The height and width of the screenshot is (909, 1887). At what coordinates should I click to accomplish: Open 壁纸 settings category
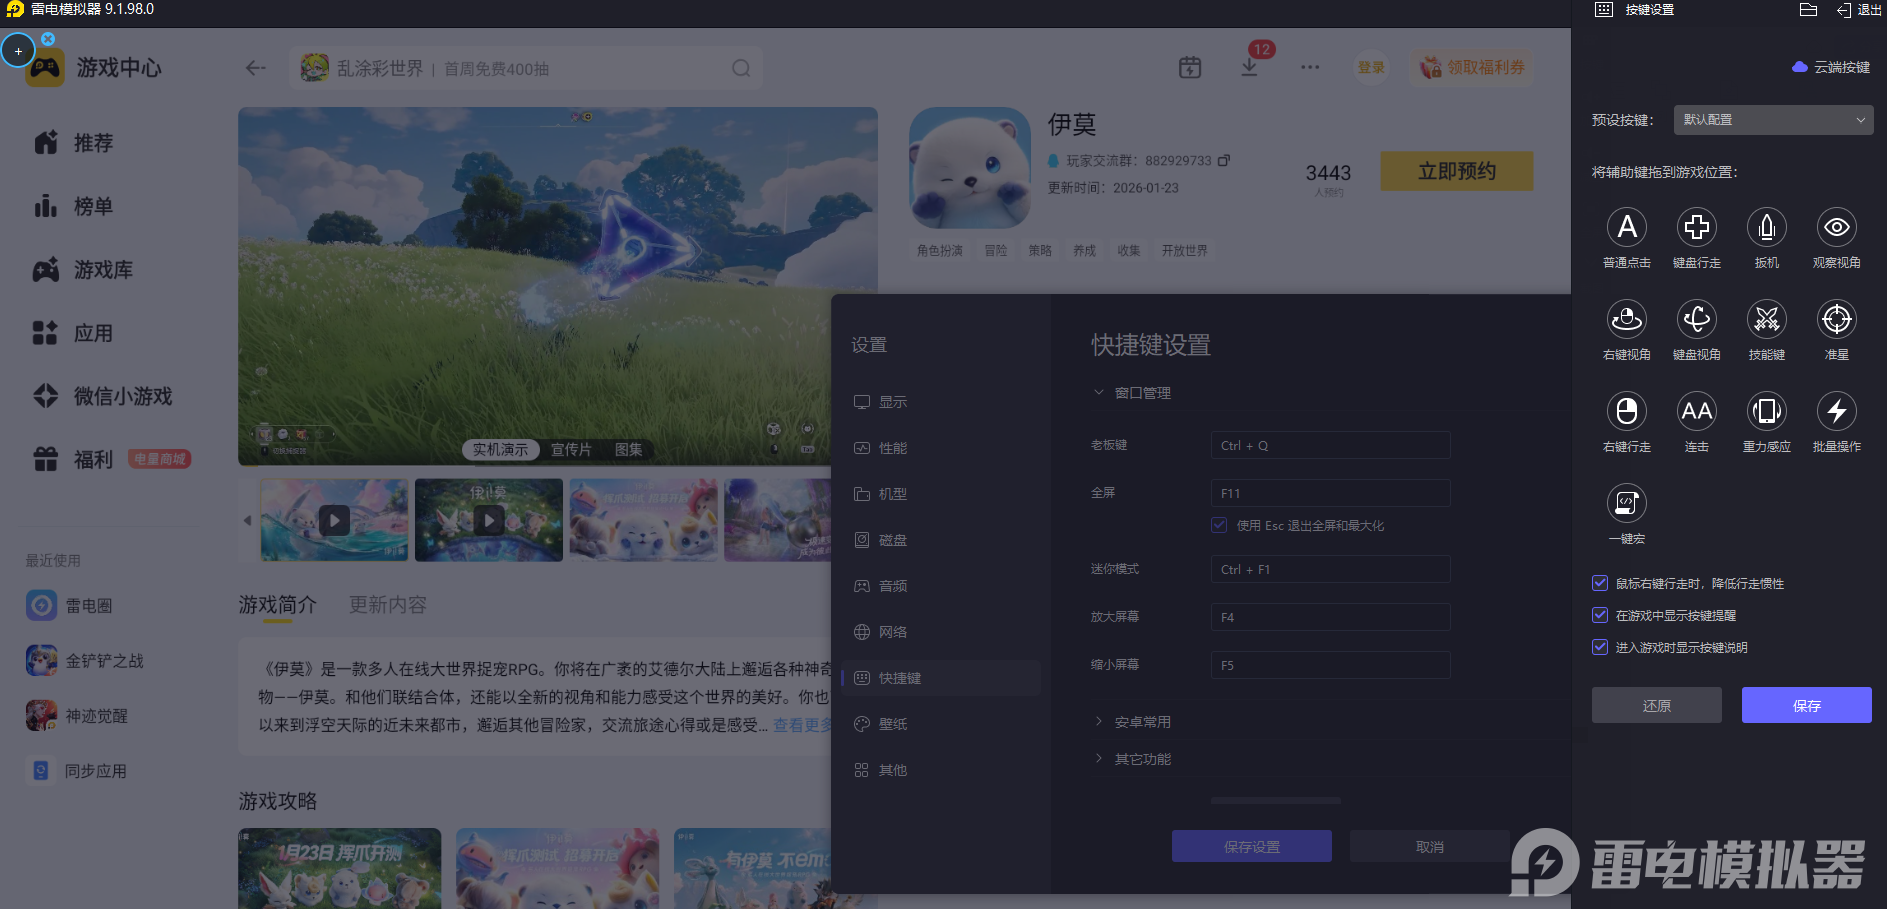(x=941, y=724)
